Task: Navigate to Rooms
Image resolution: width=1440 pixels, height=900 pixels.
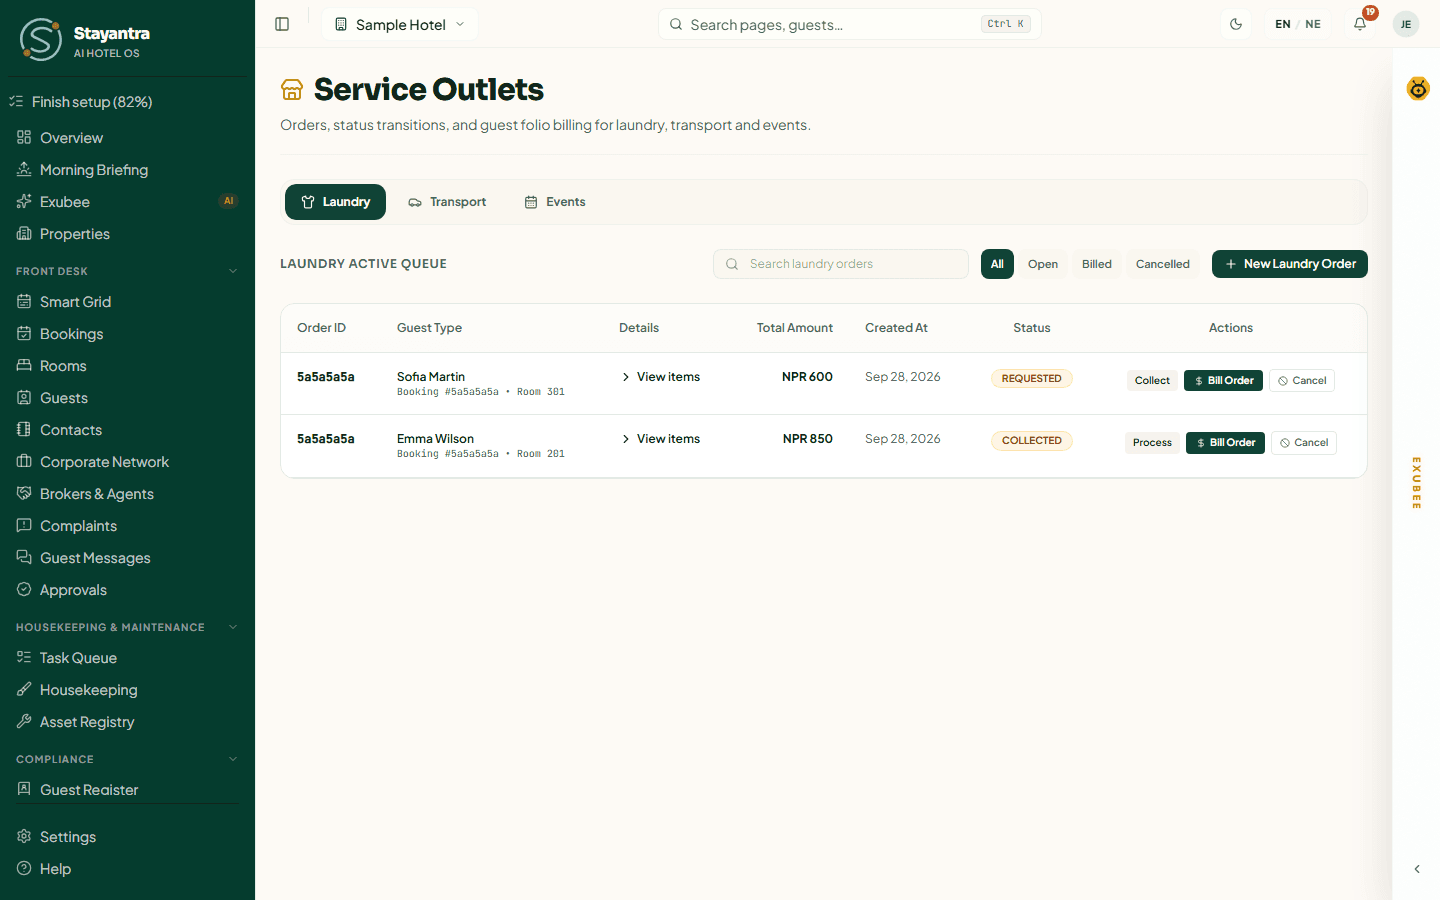Action: [x=127, y=366]
